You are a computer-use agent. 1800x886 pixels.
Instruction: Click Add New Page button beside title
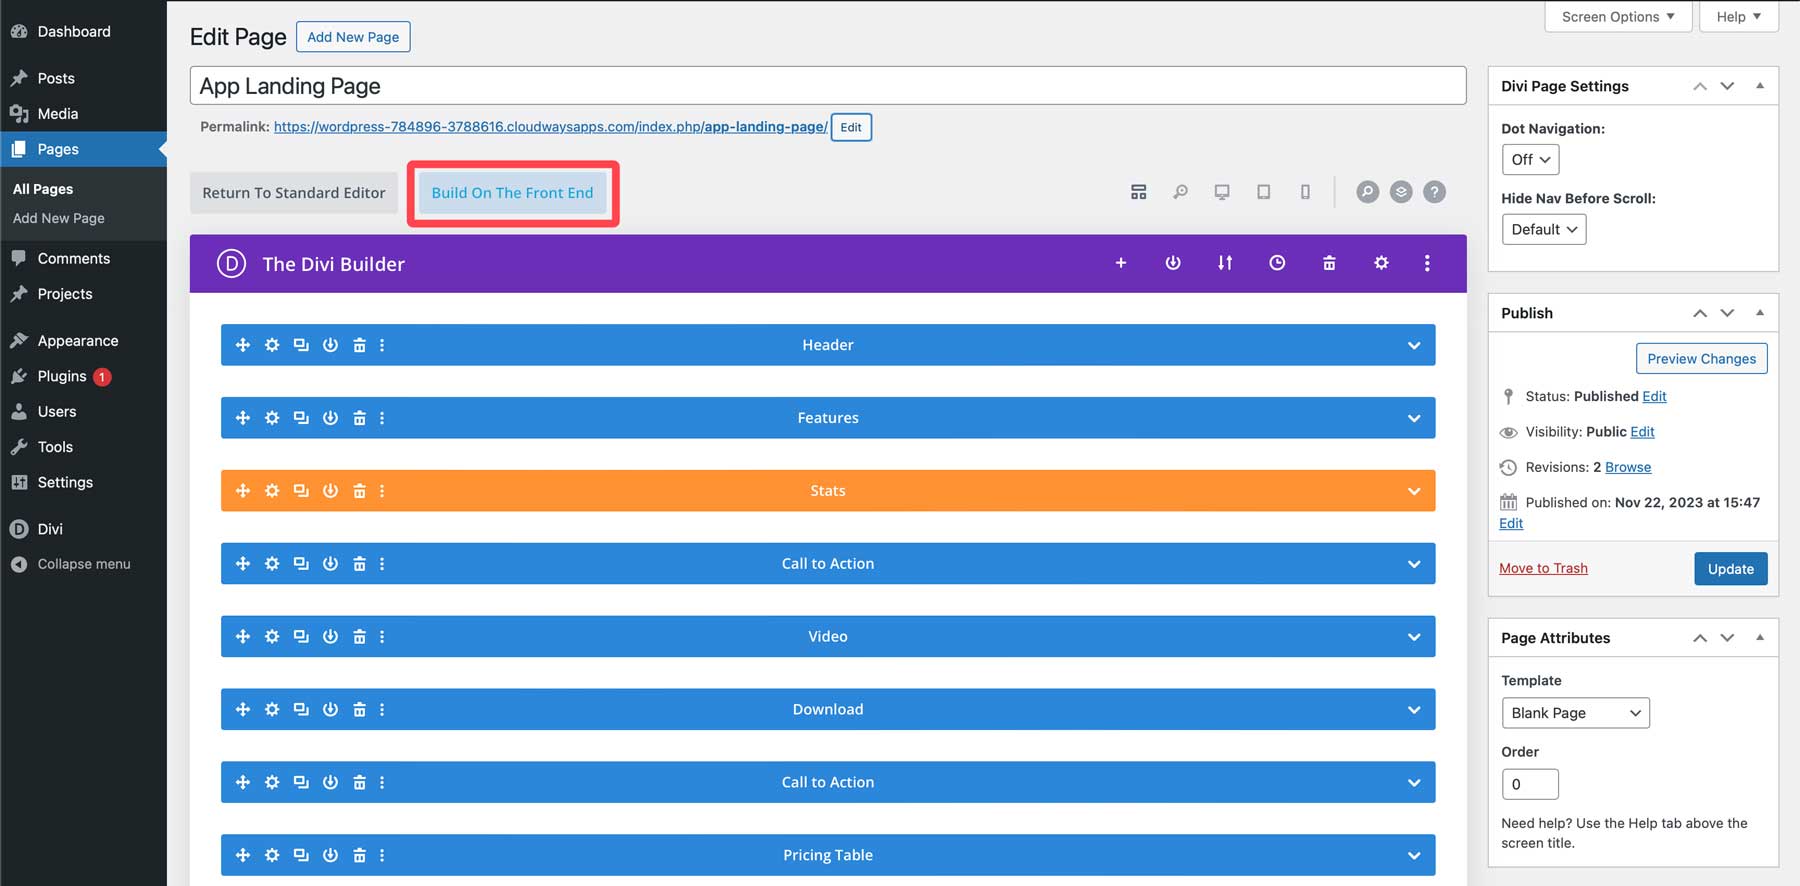pos(353,37)
